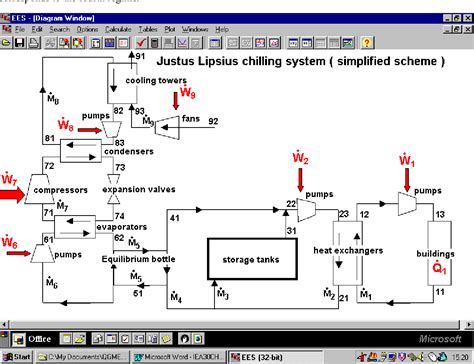The image size is (474, 364).
Task: Open the Help menu
Action: coord(222,29)
